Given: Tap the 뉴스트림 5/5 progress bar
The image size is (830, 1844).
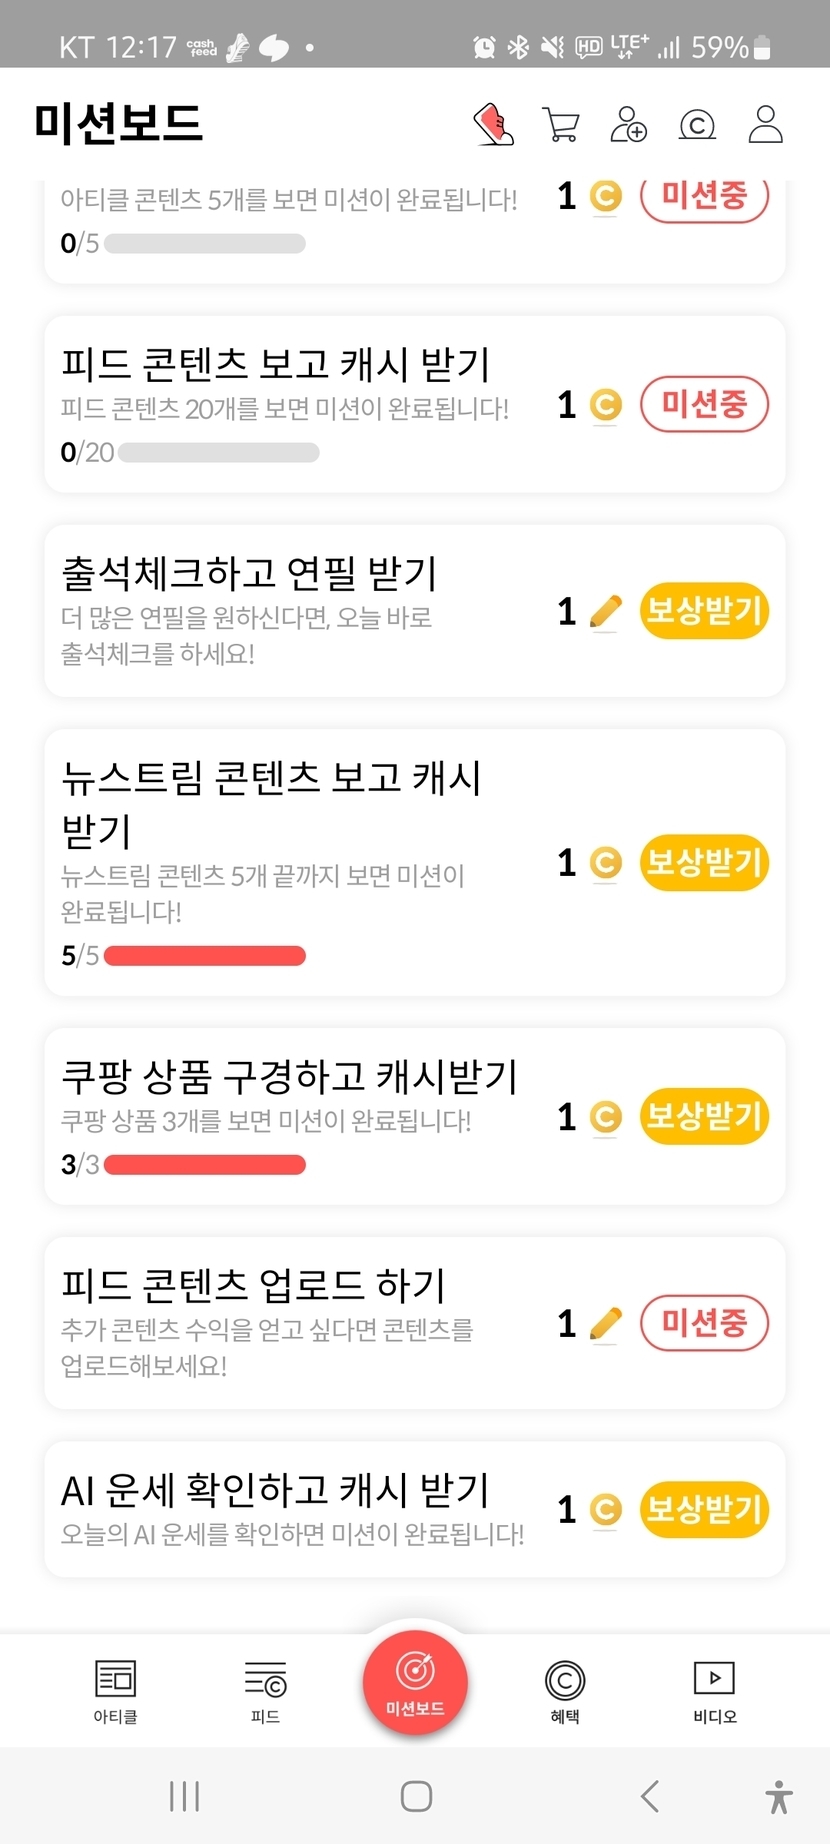Looking at the screenshot, I should (x=205, y=956).
